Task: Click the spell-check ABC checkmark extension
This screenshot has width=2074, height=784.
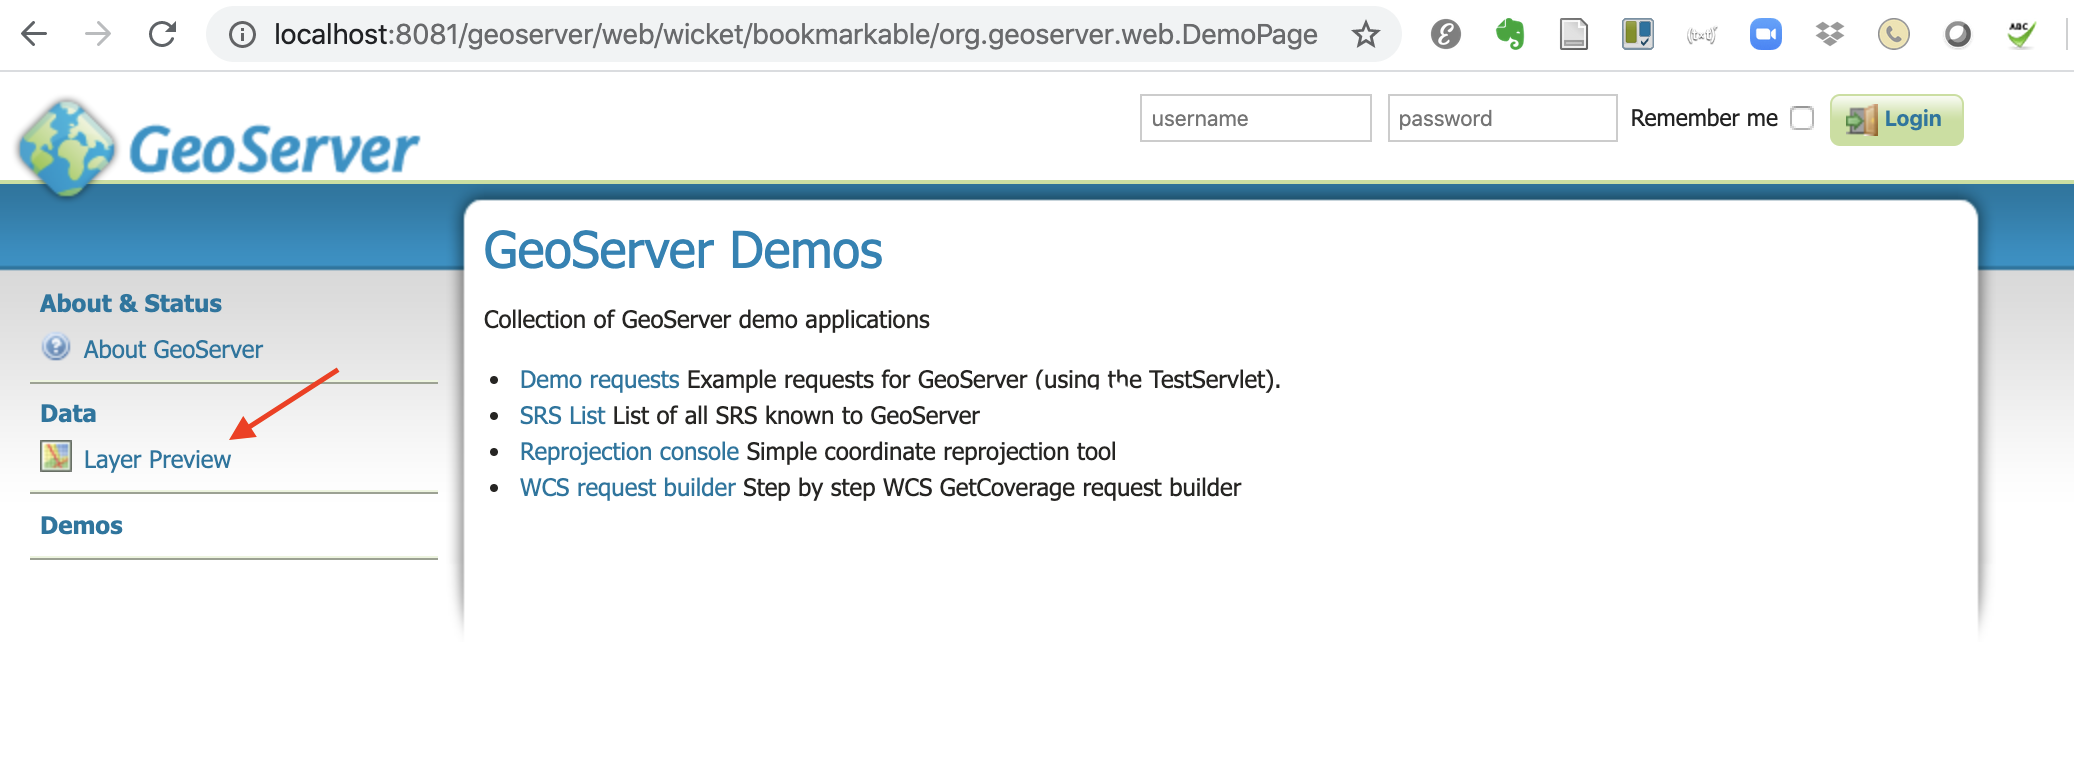Action: coord(2021,35)
